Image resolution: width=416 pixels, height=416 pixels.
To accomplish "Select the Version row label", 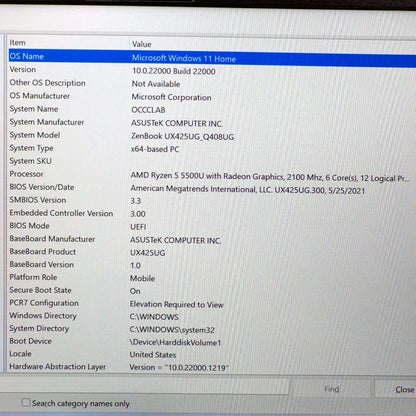I will click(23, 69).
